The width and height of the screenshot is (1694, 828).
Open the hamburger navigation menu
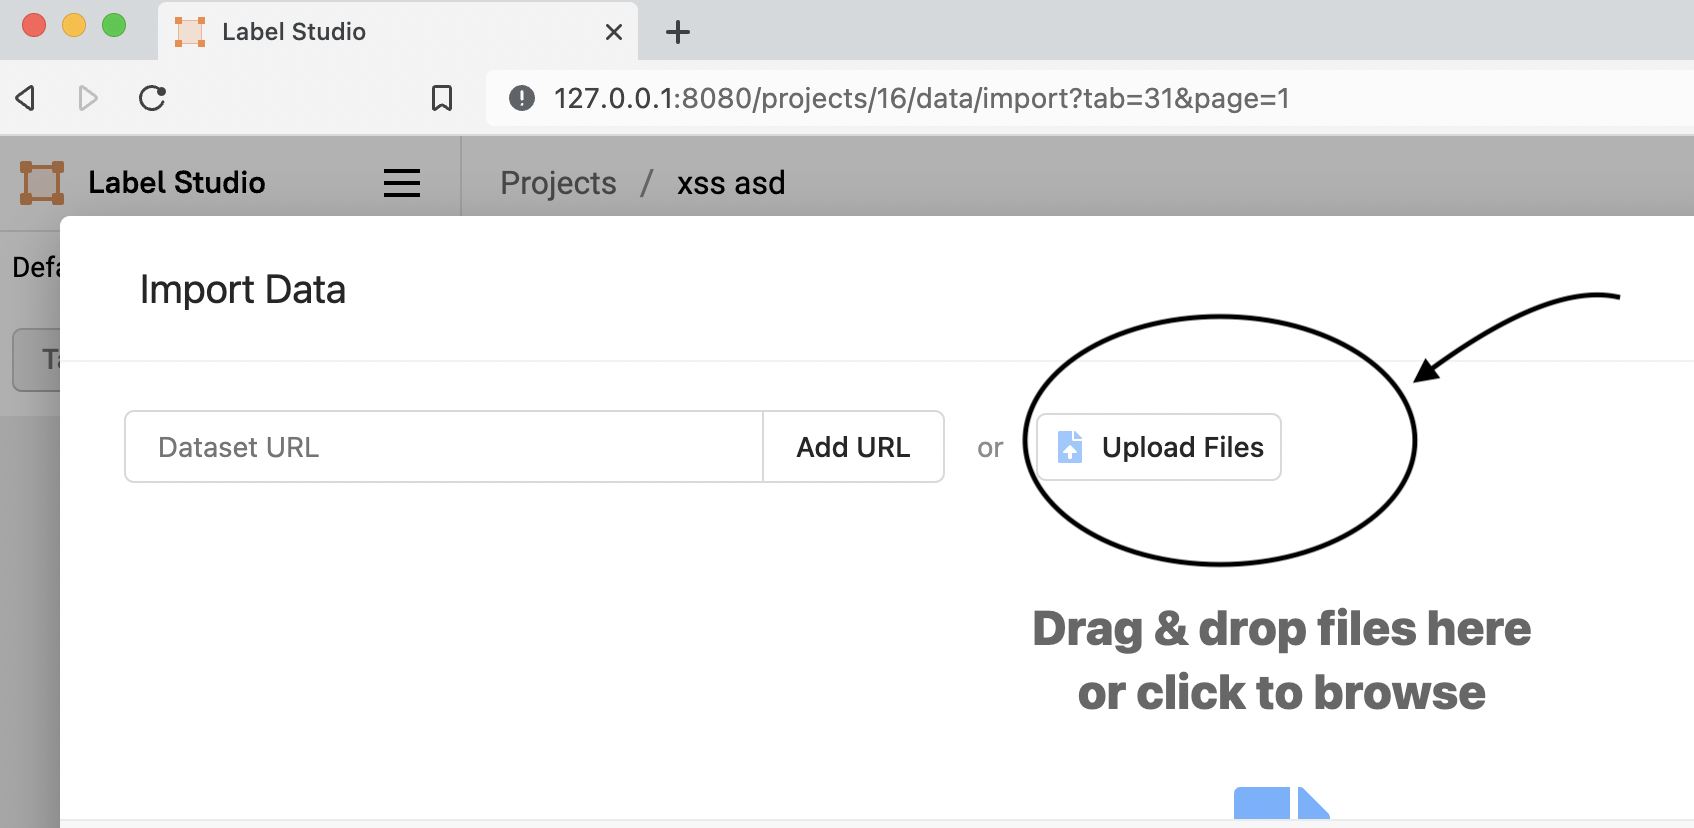[401, 182]
